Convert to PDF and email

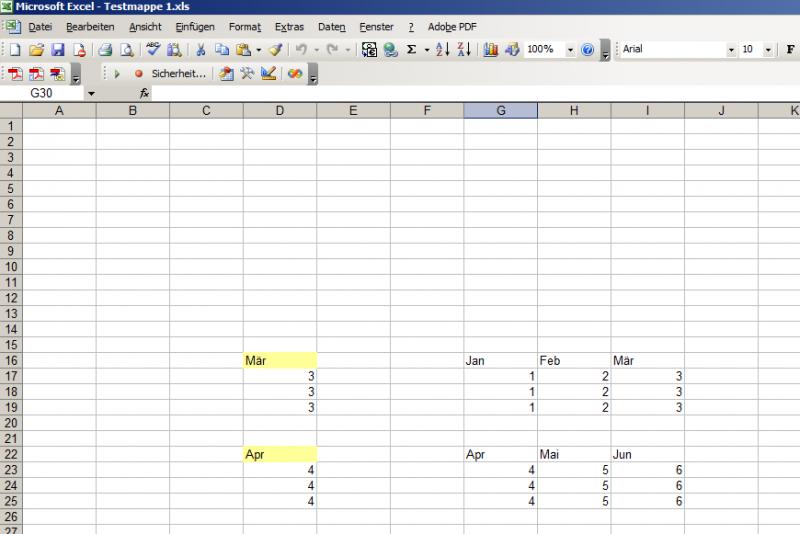36,74
